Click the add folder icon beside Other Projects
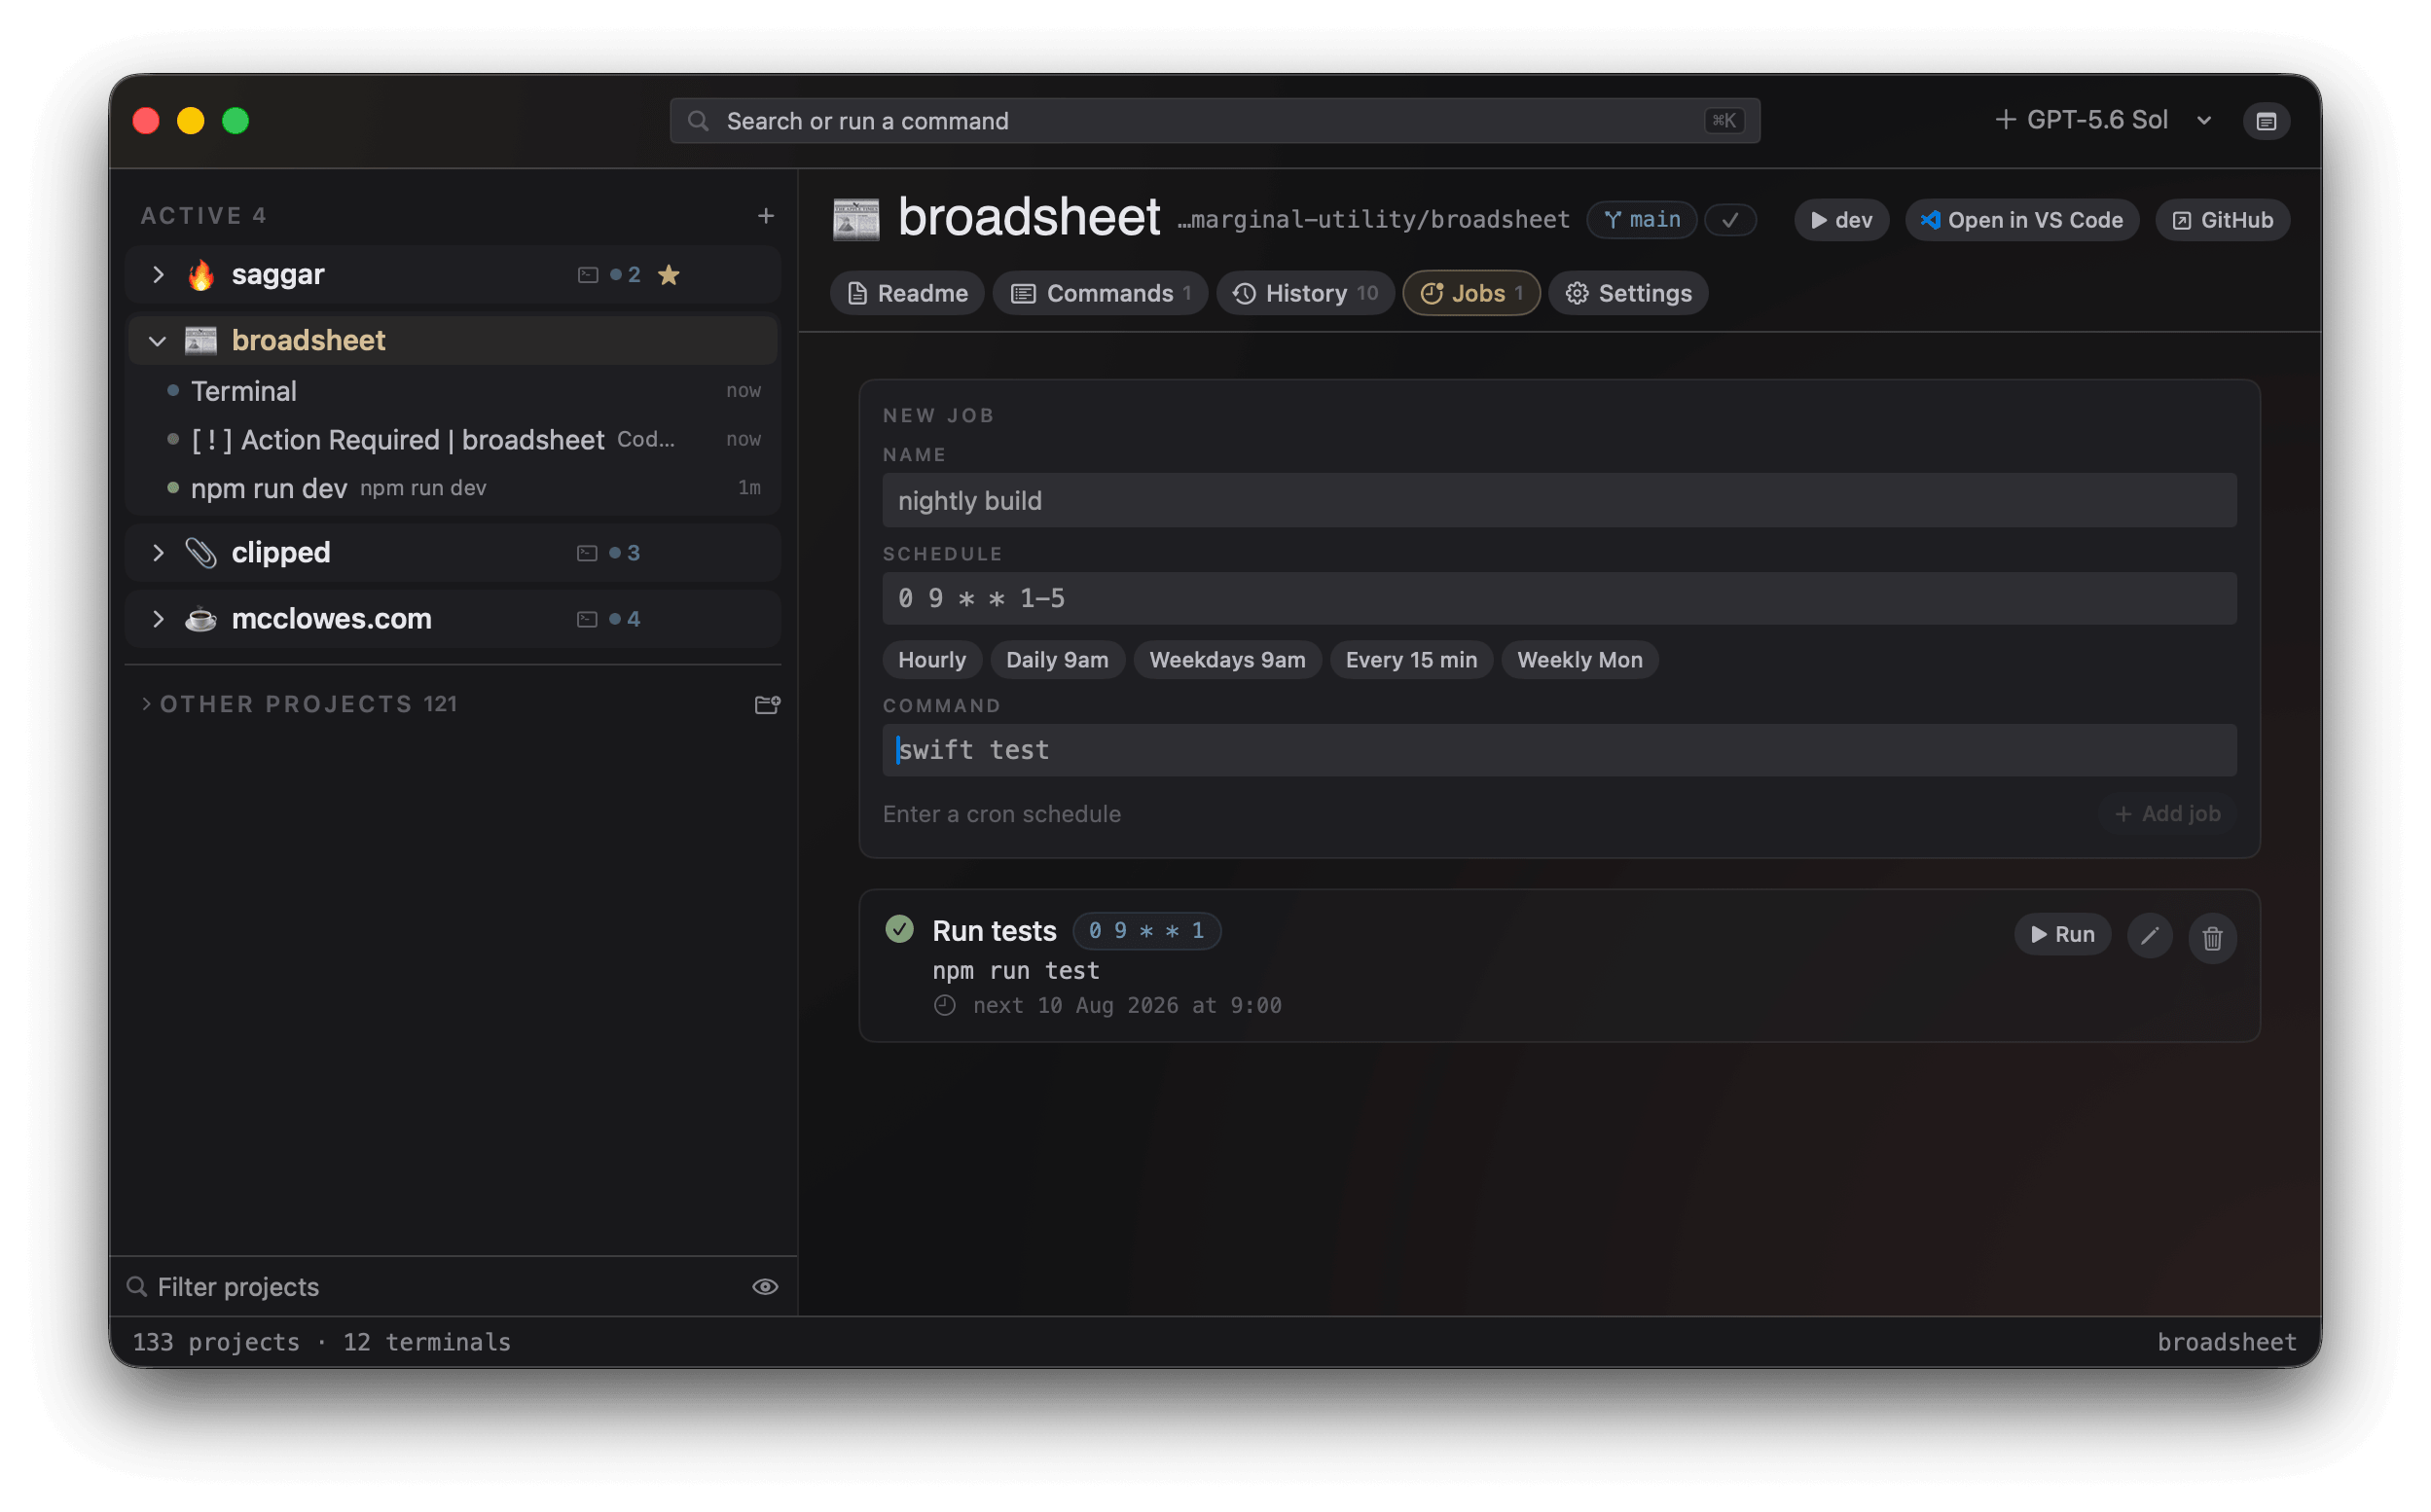 point(767,705)
